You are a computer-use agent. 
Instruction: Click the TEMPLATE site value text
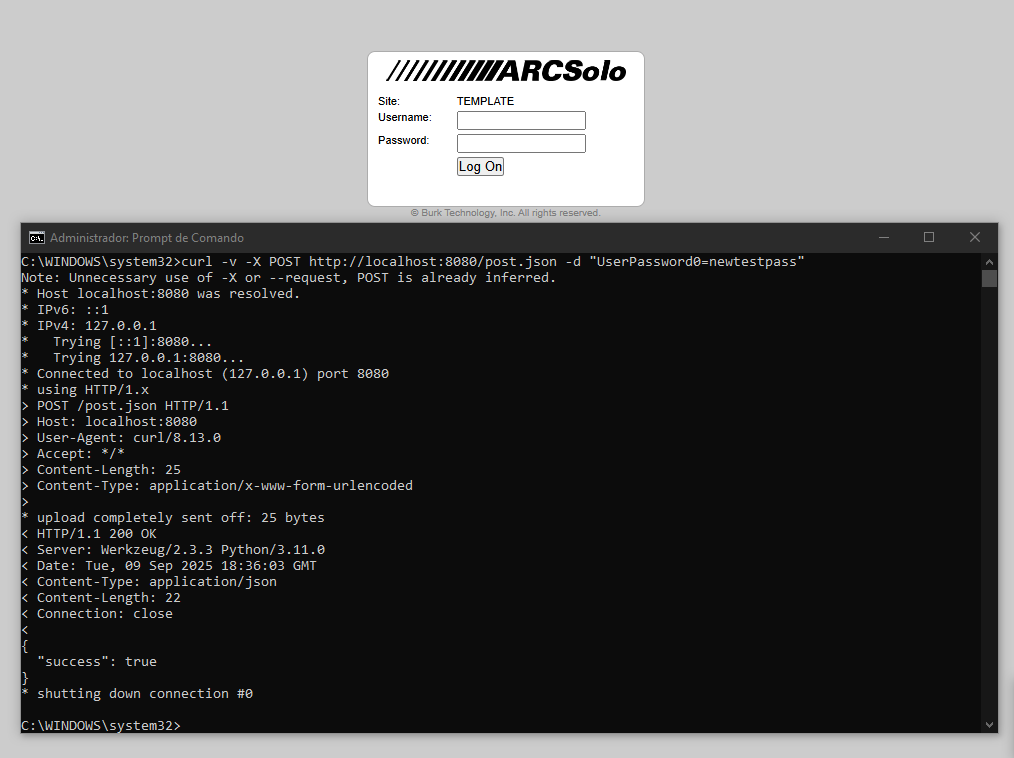click(485, 101)
